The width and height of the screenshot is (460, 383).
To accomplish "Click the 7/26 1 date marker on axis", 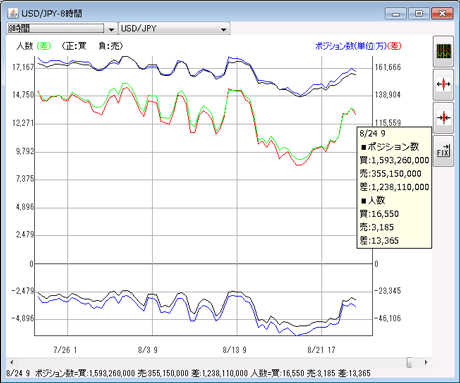I will 65,350.
